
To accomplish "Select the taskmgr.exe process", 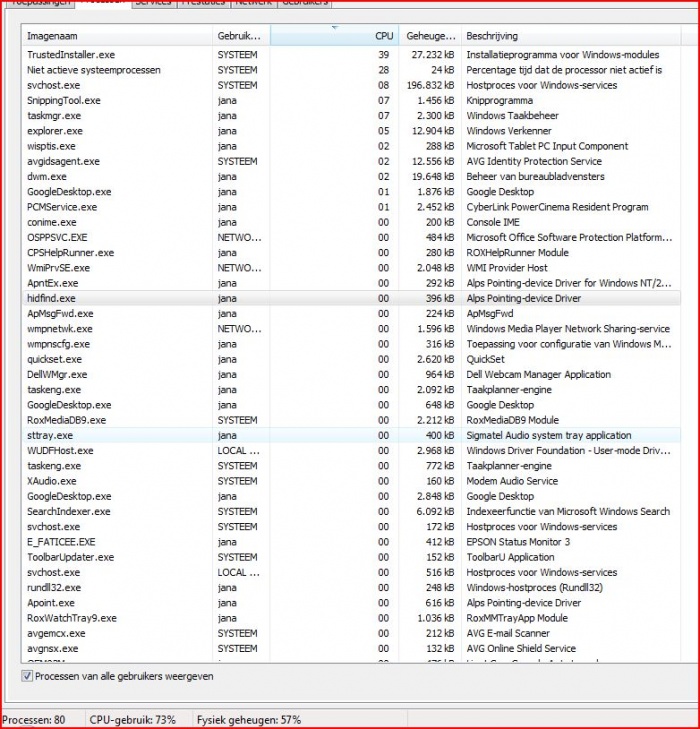I will pos(351,116).
